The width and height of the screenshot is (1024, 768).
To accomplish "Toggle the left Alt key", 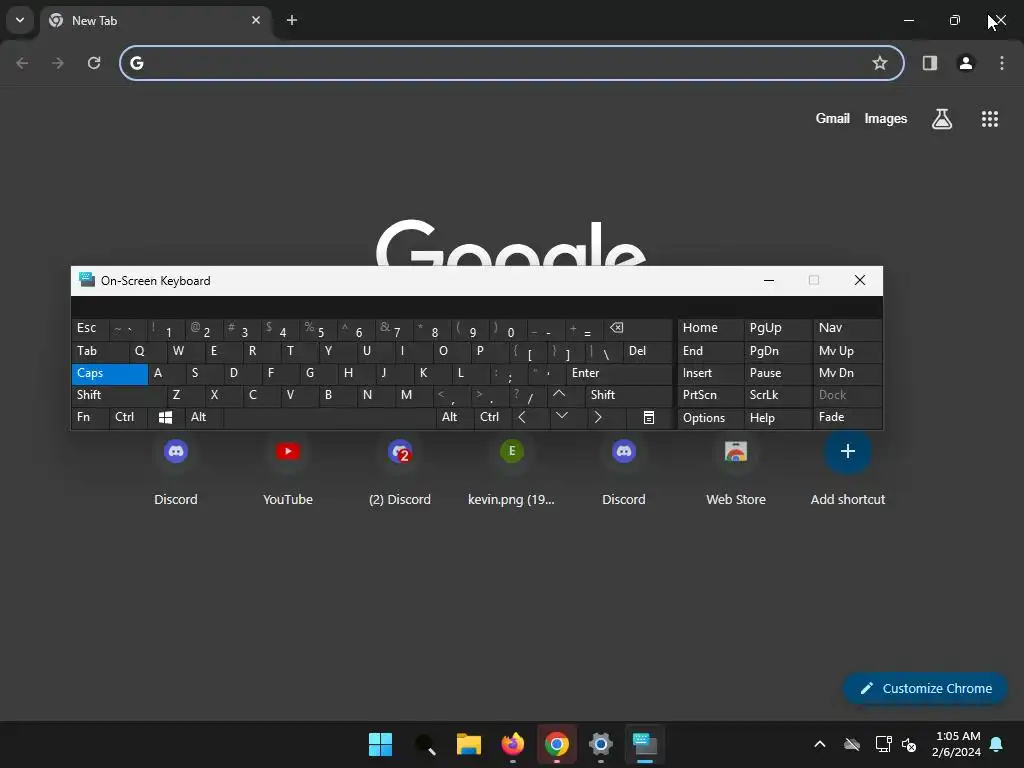I will click(x=204, y=417).
